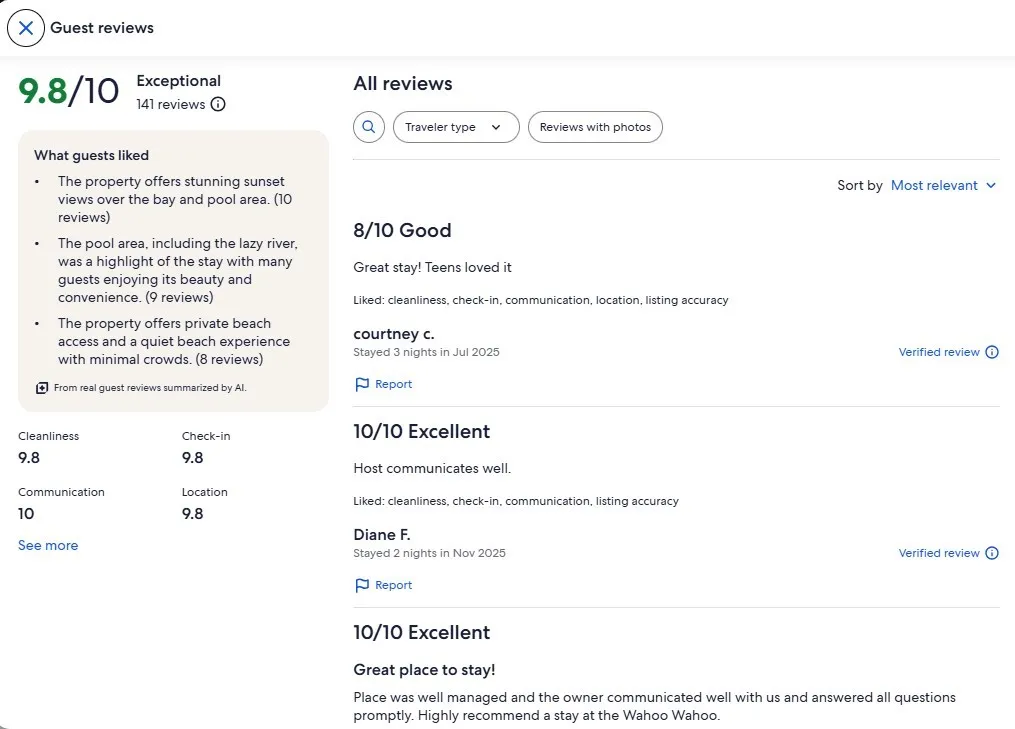Click the Traveler type chevron arrow

click(x=496, y=127)
